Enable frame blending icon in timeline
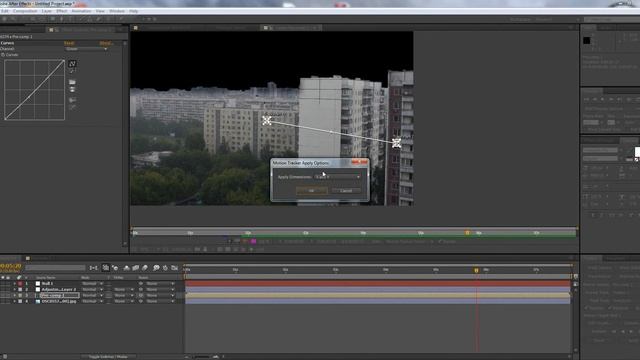640x360 pixels. [136, 268]
